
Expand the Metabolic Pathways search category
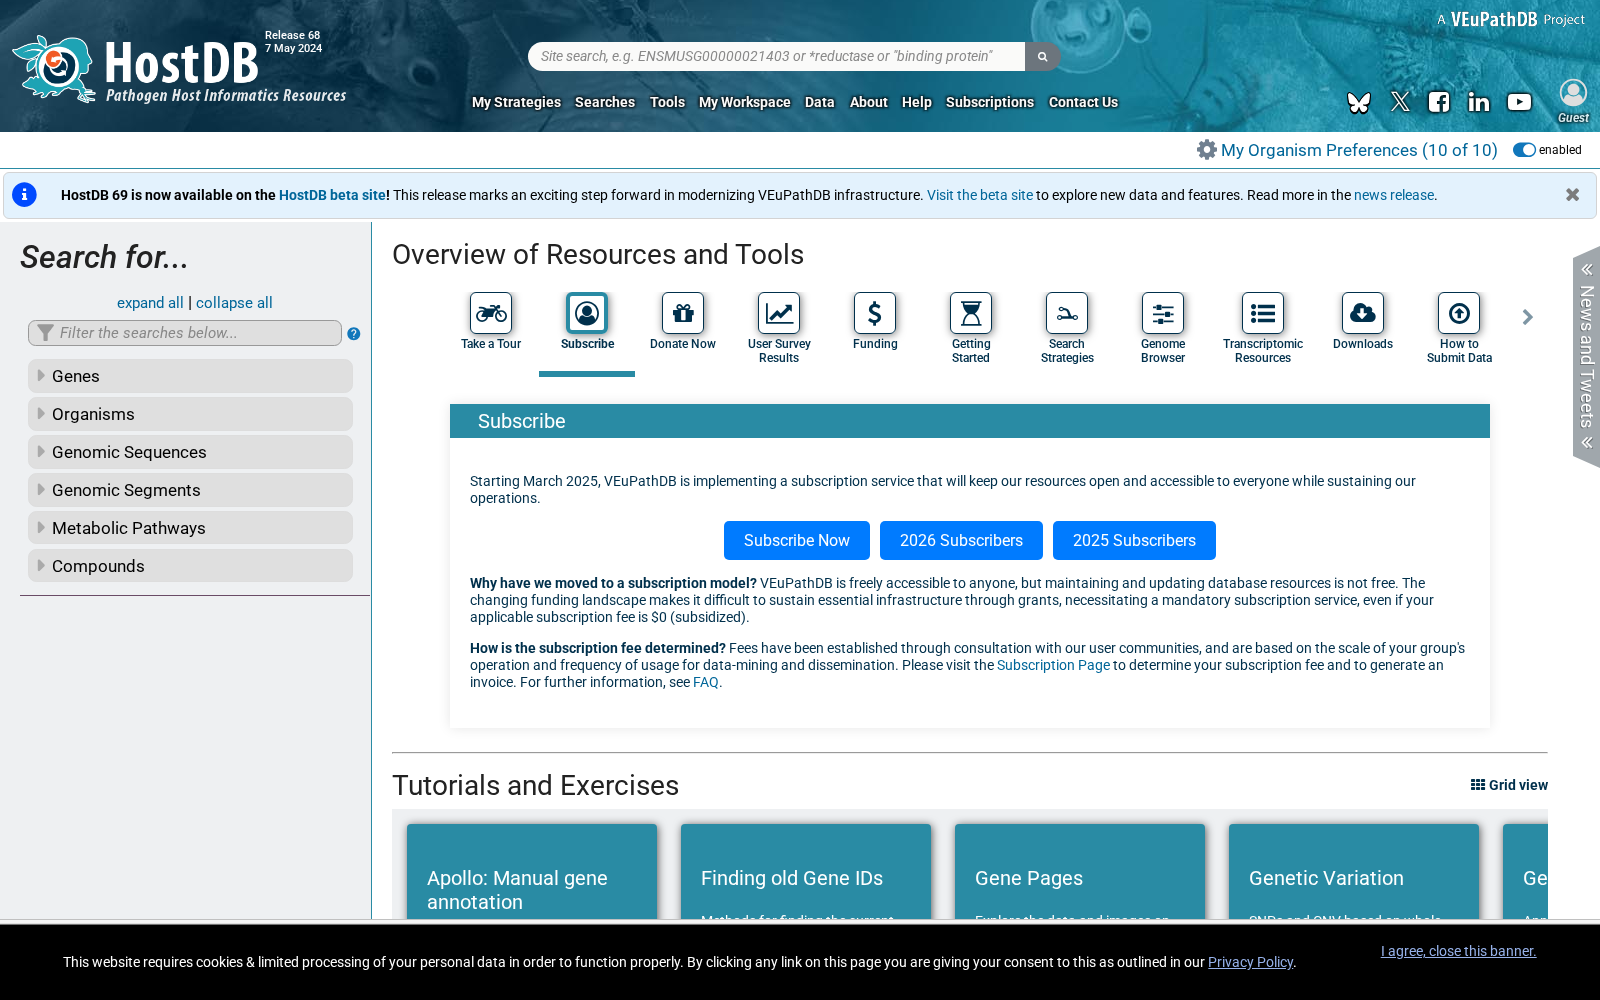point(190,528)
